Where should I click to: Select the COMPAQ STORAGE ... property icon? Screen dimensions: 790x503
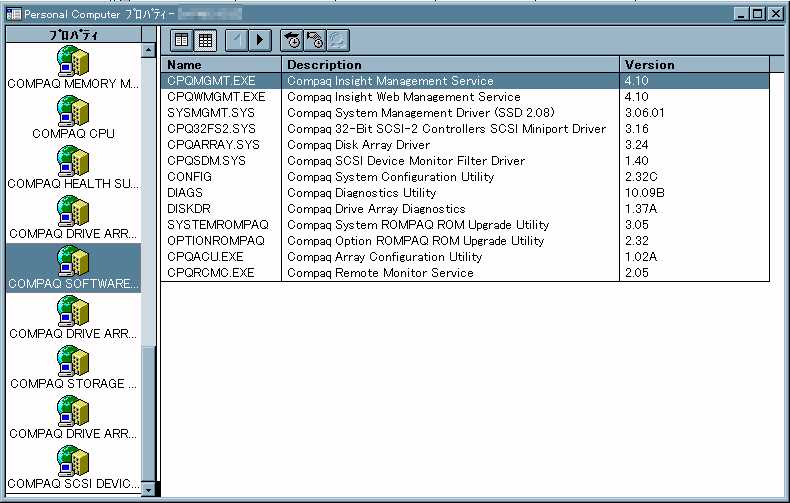[x=73, y=367]
